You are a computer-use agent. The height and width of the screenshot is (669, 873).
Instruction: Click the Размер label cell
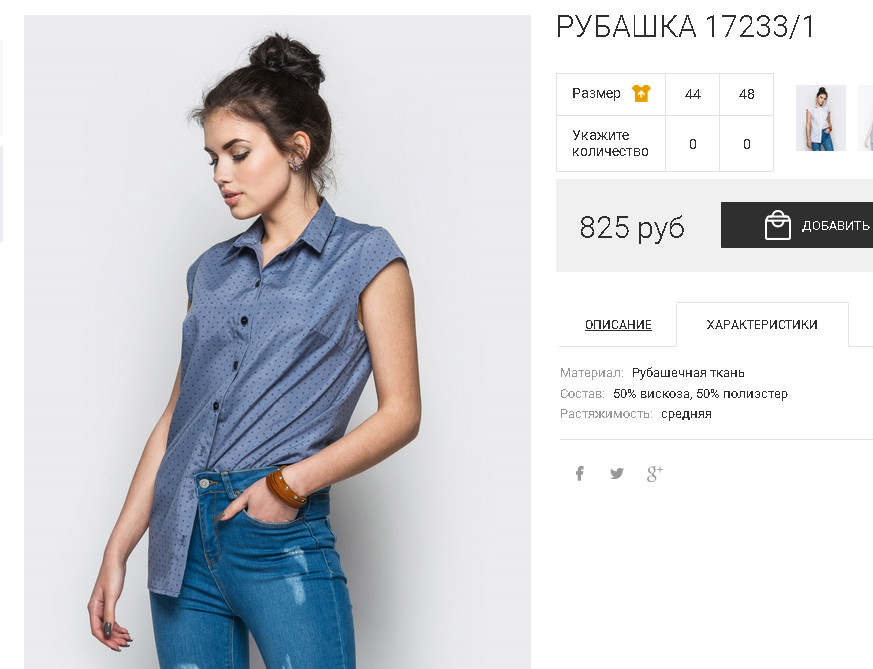(x=611, y=94)
